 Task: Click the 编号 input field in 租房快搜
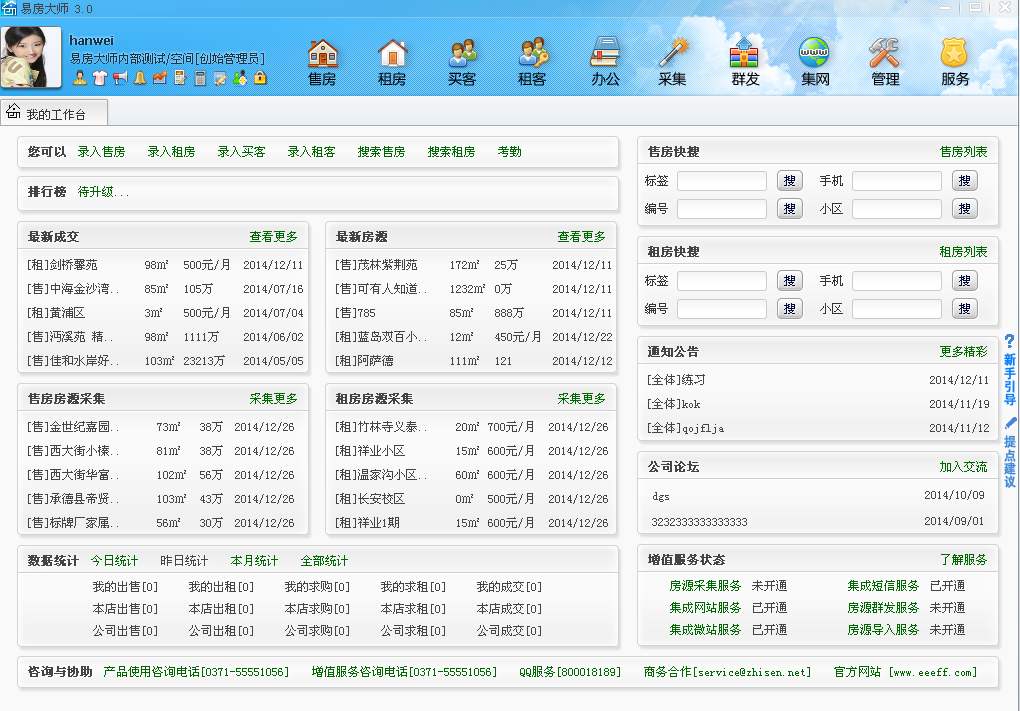pos(722,309)
